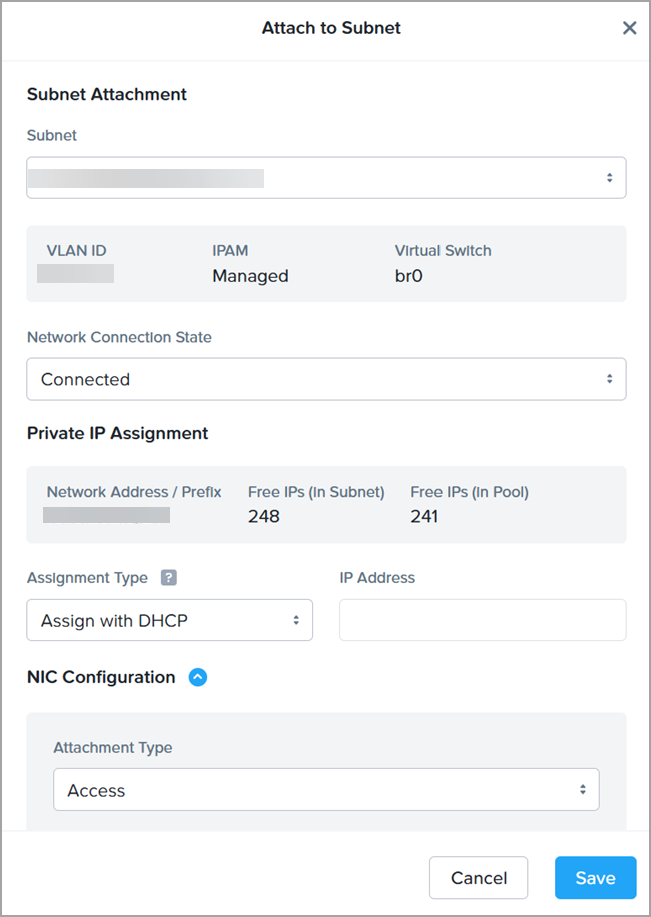Open the Assign with DHCP dropdown
651x917 pixels.
[x=169, y=620]
